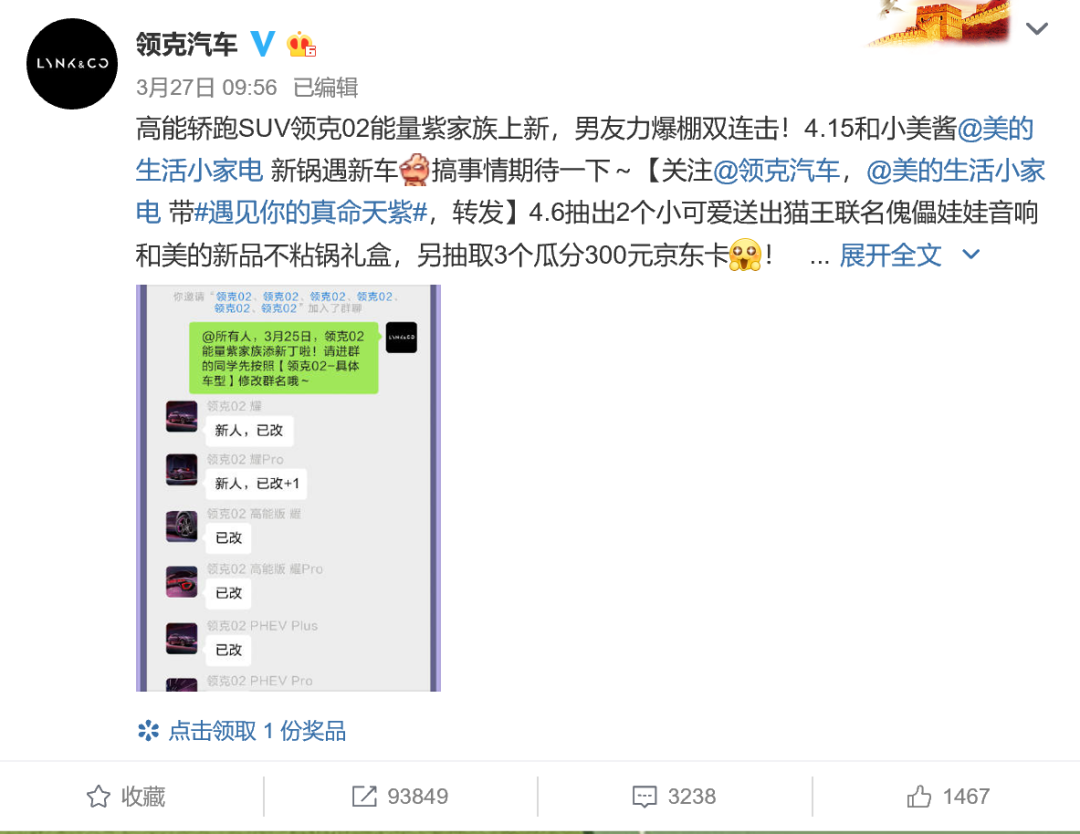Click the 领克汽车 account name
The height and width of the screenshot is (834, 1080).
point(187,44)
